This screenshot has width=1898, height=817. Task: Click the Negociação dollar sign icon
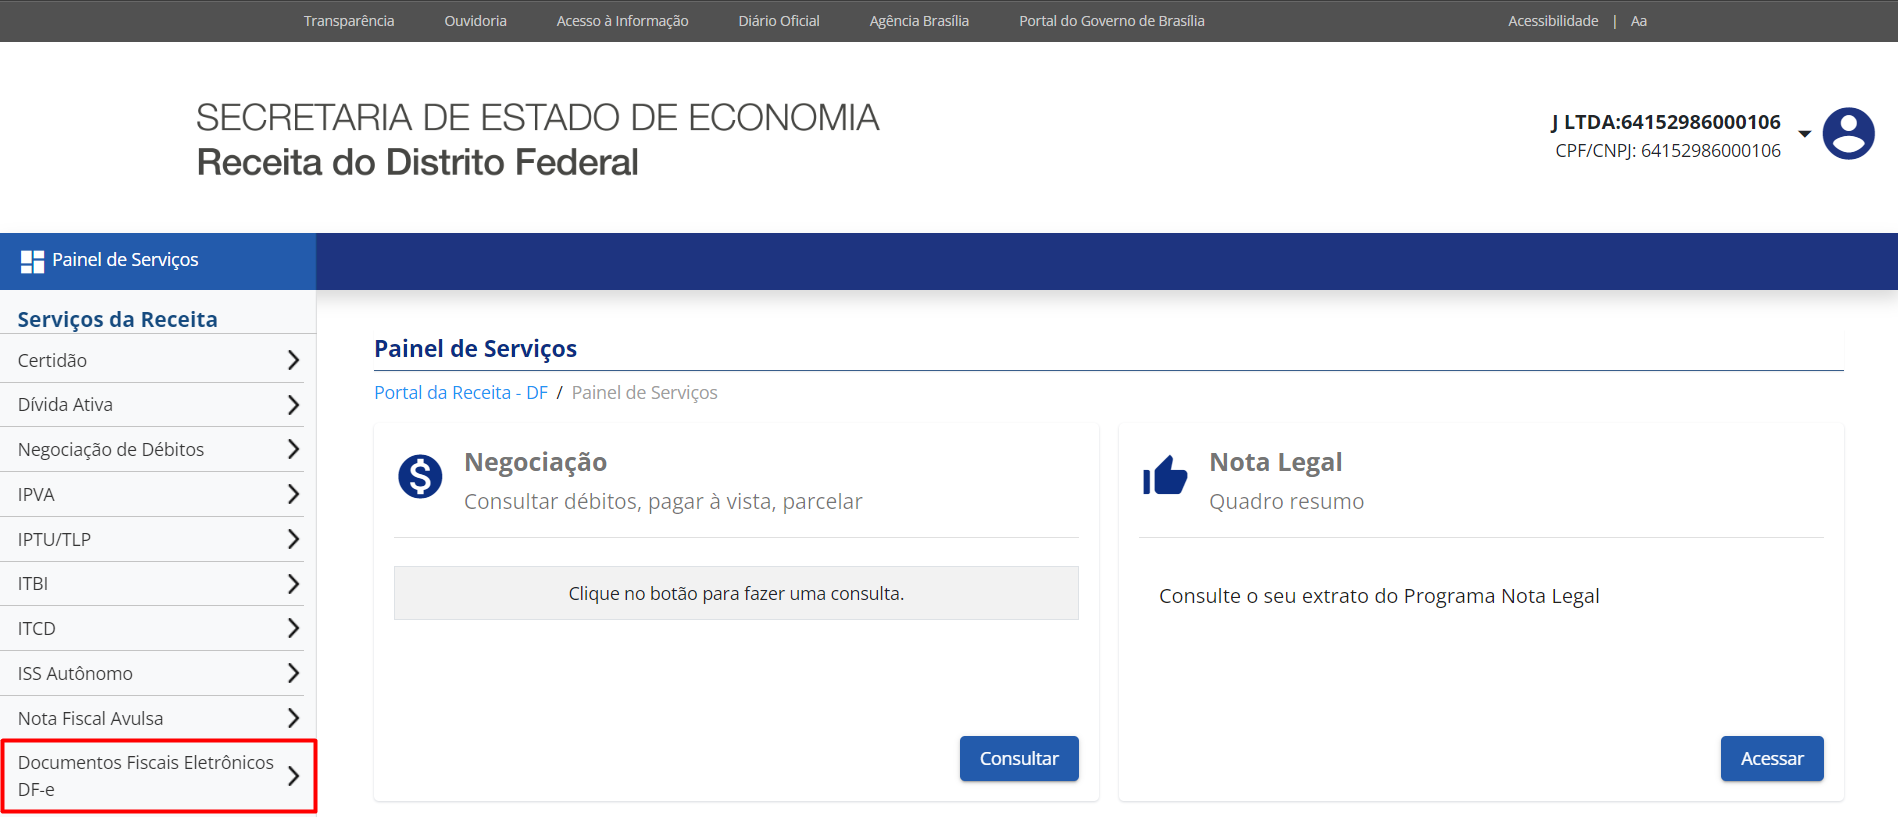coord(420,477)
